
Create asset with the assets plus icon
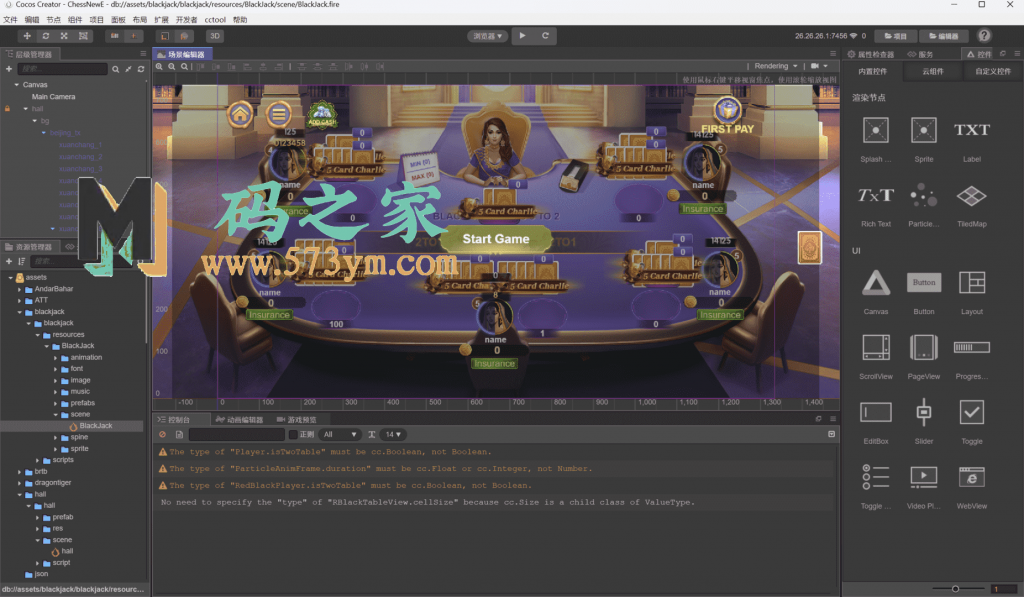tap(8, 261)
